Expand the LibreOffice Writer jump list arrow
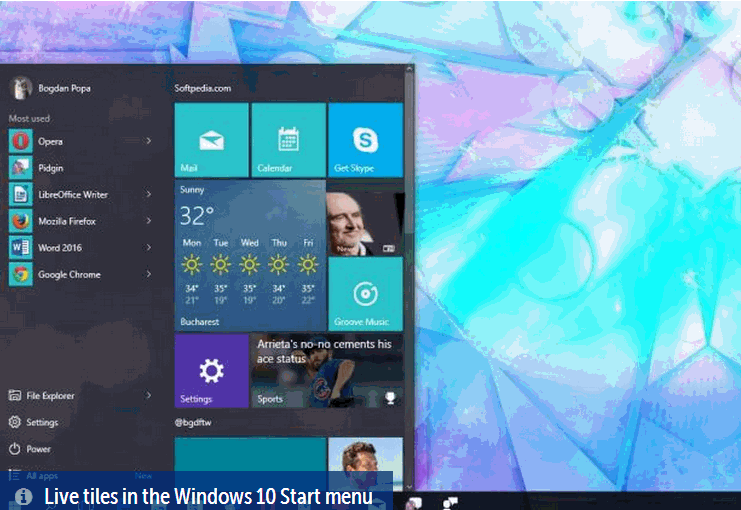This screenshot has height=510, width=741. point(148,194)
